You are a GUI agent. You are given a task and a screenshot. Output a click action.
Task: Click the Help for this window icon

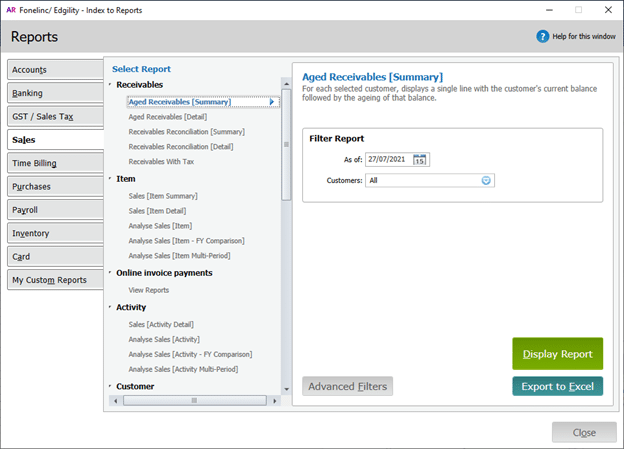543,37
